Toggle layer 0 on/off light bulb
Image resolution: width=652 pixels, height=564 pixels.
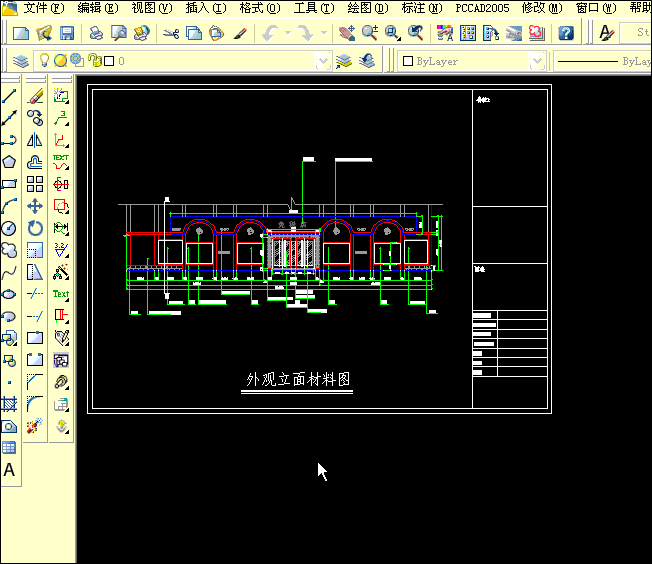click(44, 61)
